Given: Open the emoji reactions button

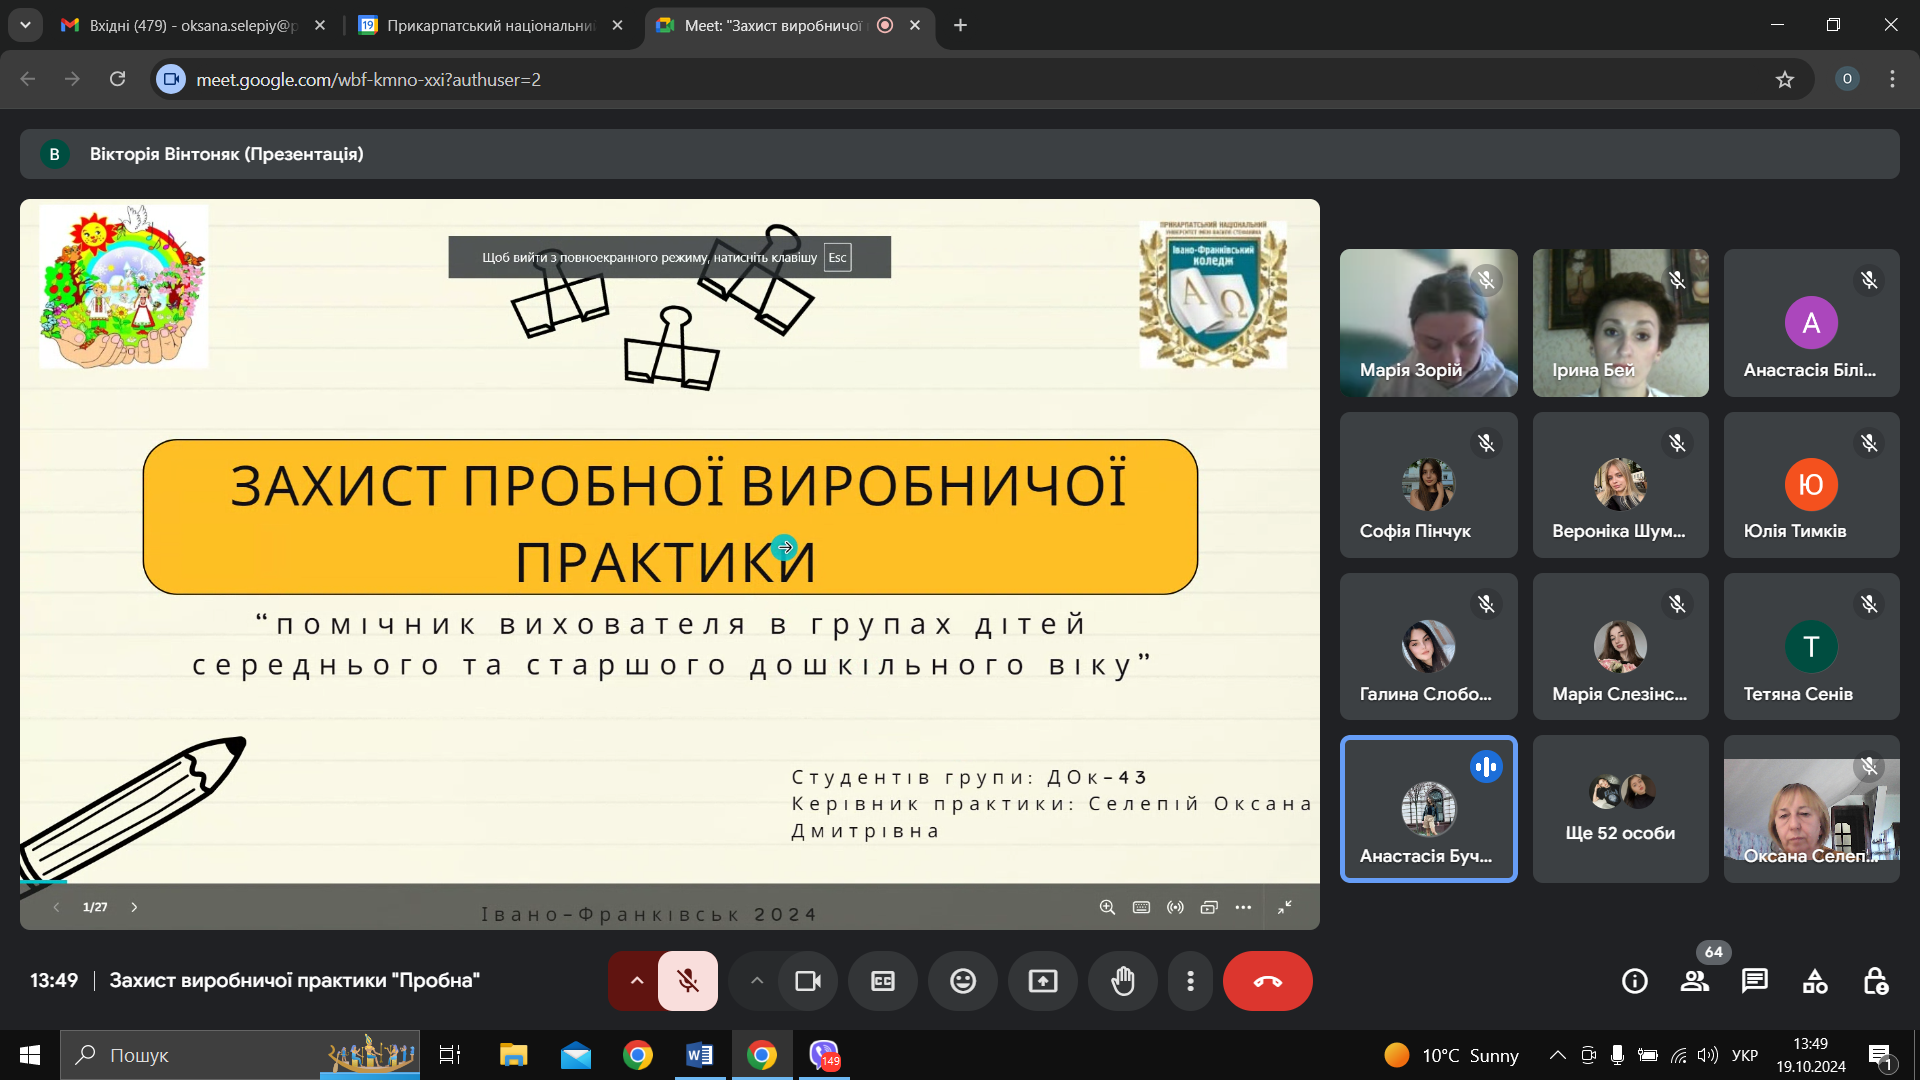Looking at the screenshot, I should (962, 981).
